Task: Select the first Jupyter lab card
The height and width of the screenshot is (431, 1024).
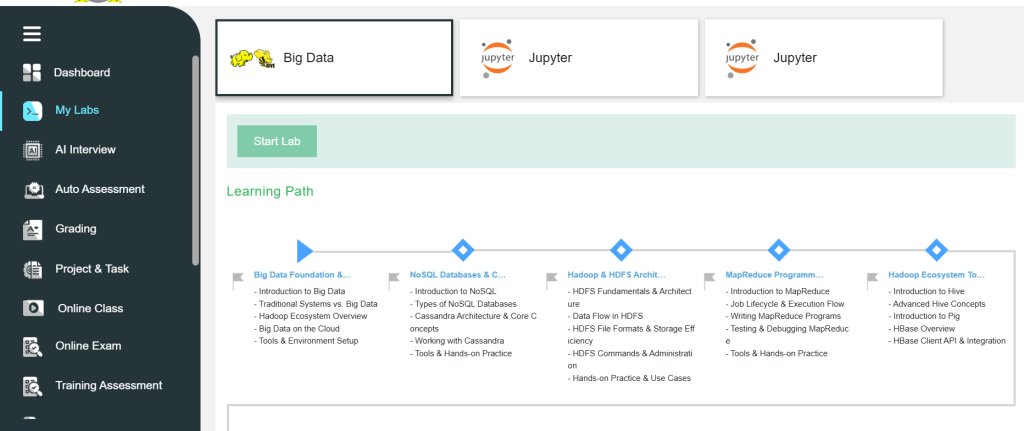Action: tap(578, 58)
